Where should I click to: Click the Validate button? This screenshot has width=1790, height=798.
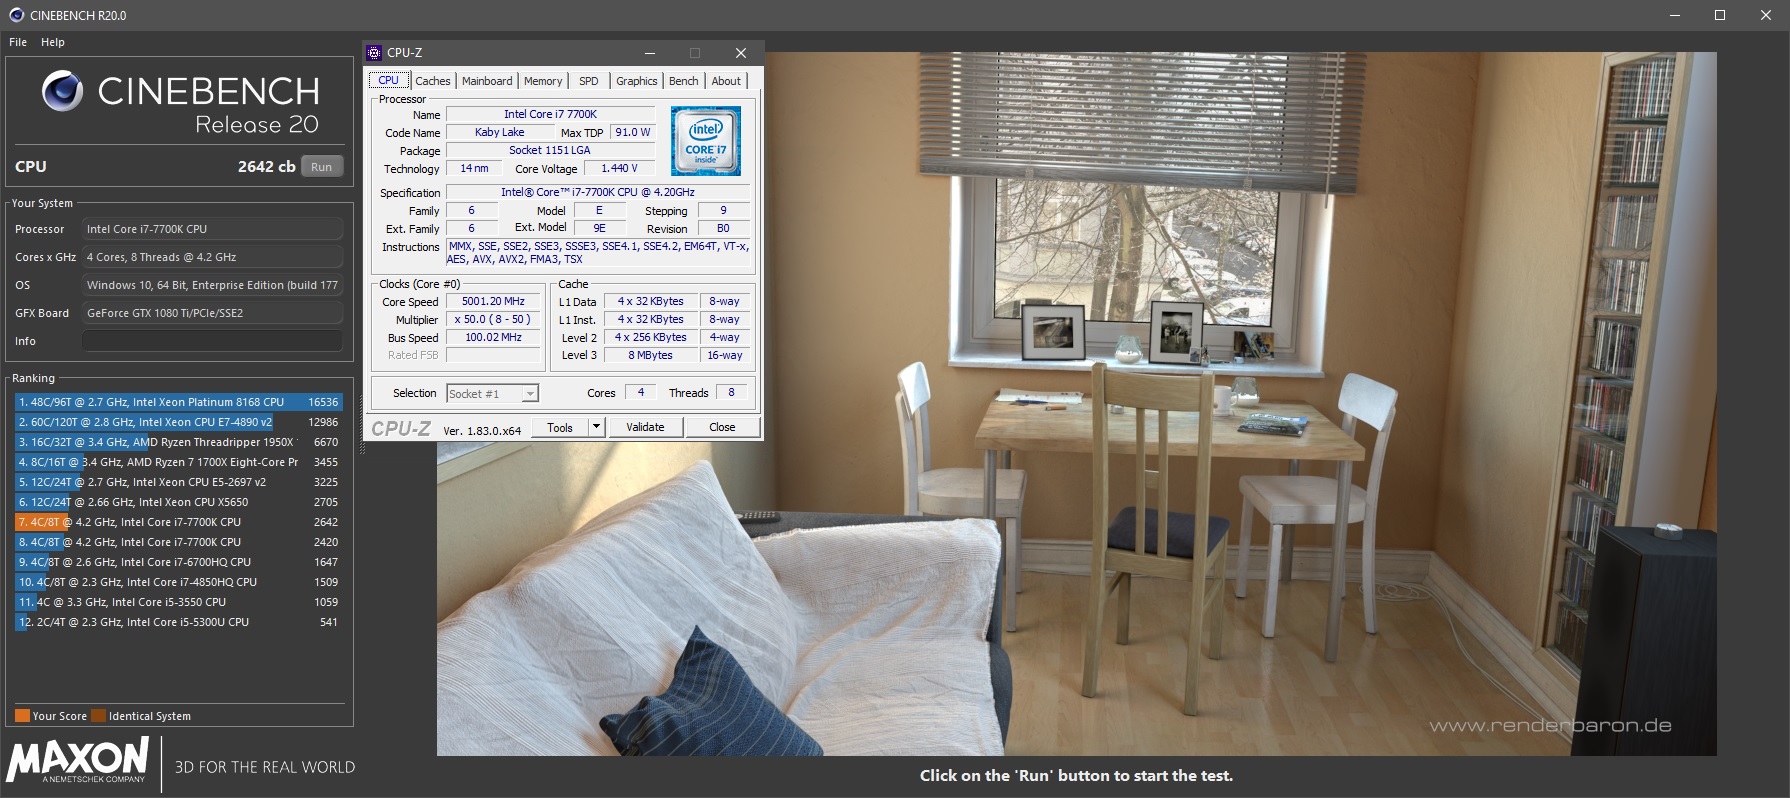(x=645, y=428)
